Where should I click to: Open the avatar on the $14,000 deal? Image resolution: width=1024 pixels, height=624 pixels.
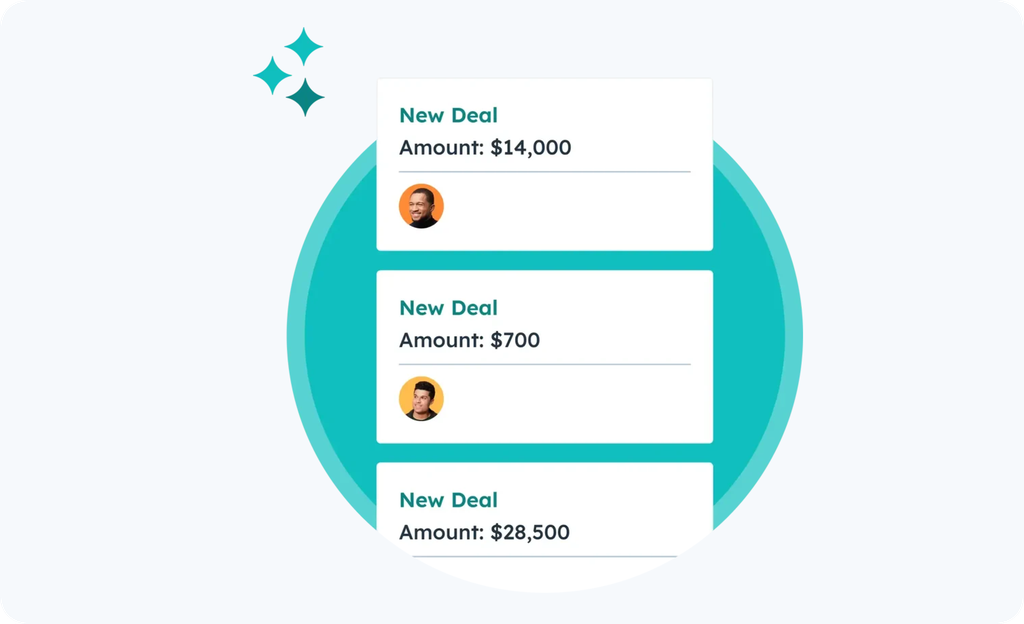pyautogui.click(x=421, y=206)
